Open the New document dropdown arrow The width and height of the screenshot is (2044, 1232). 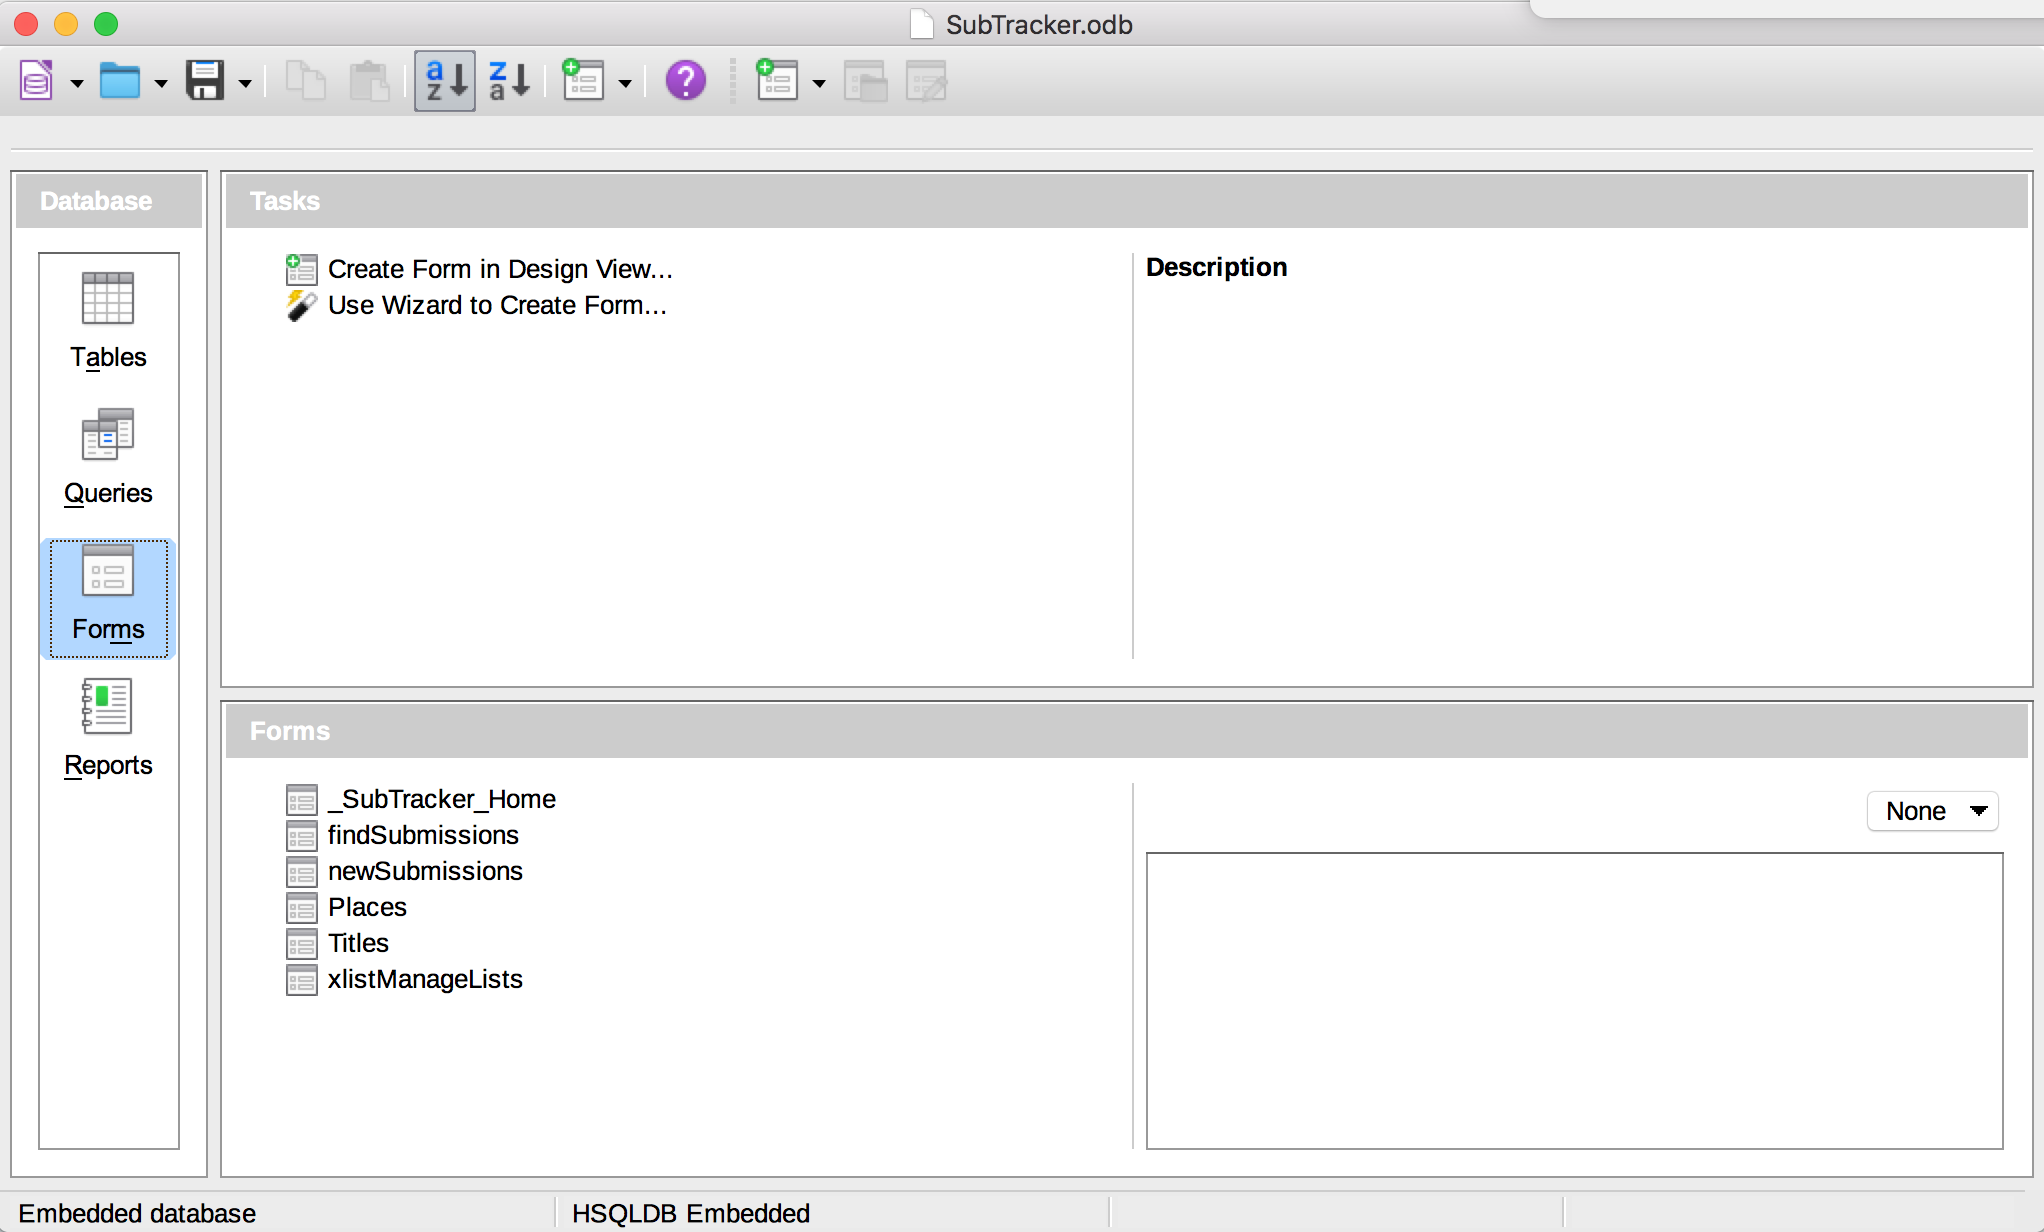point(77,83)
